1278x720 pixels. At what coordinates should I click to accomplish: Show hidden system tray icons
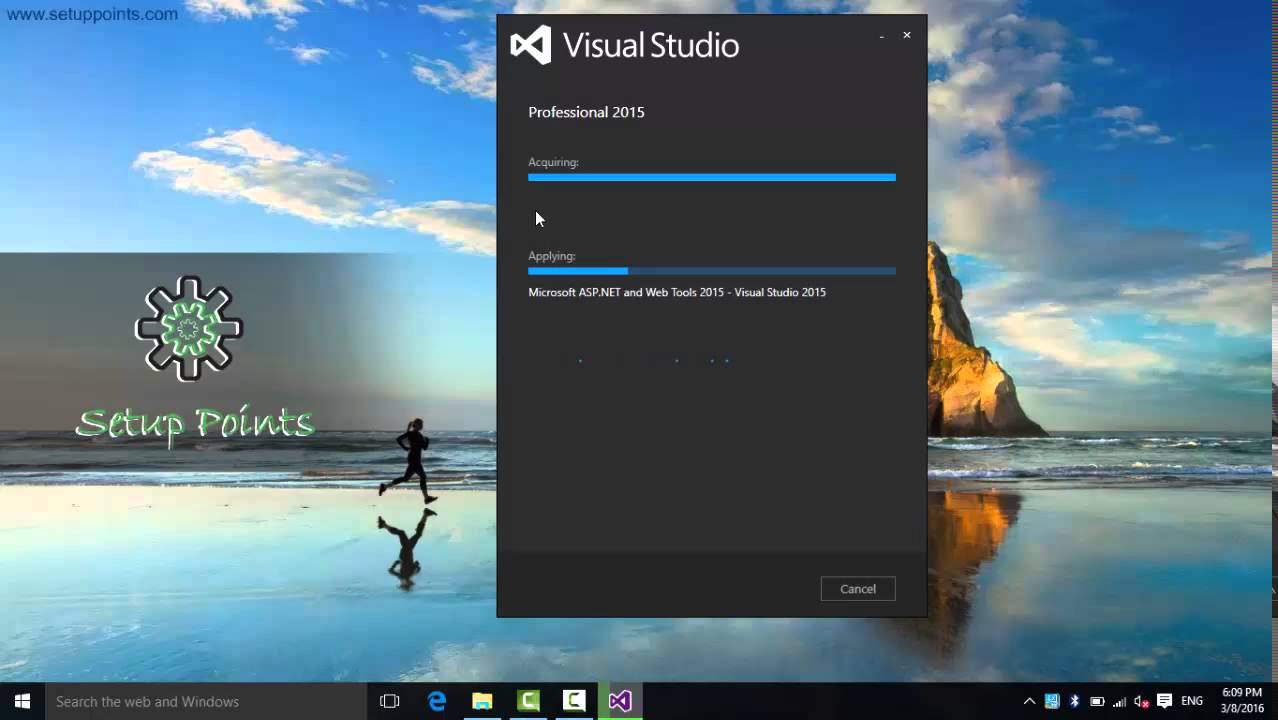coord(1029,701)
